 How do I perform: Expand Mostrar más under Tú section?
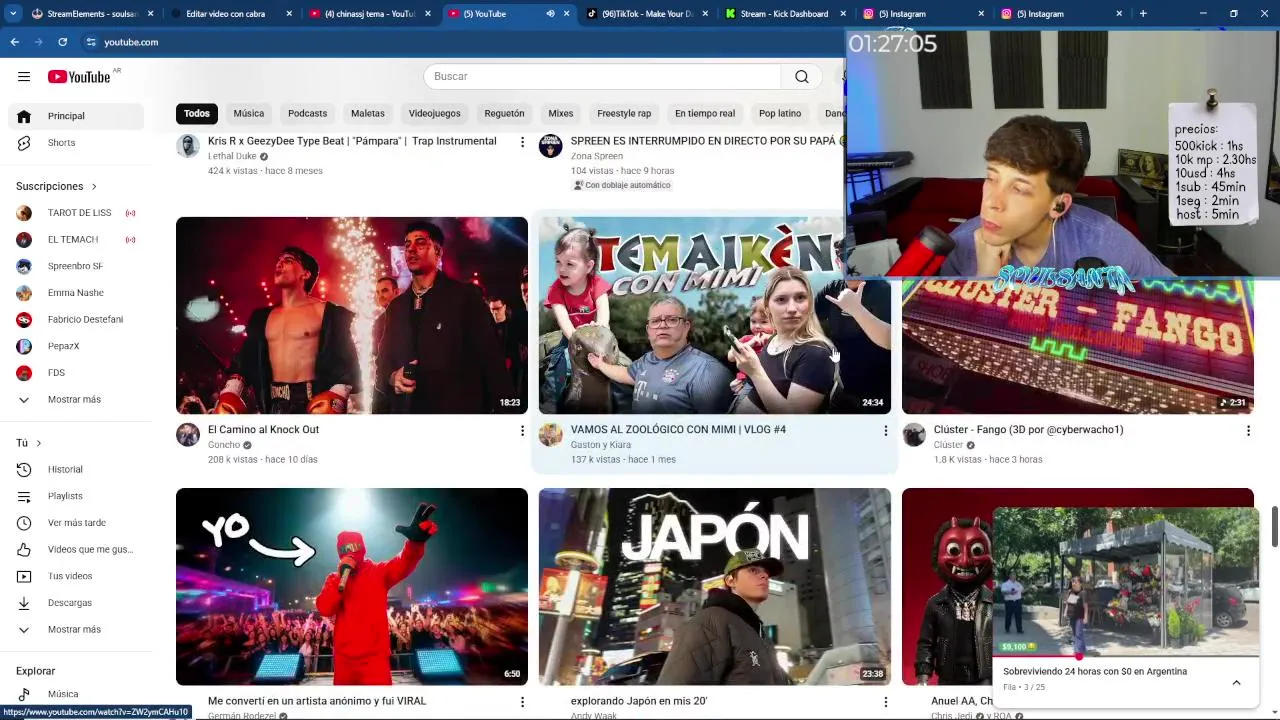pos(76,630)
